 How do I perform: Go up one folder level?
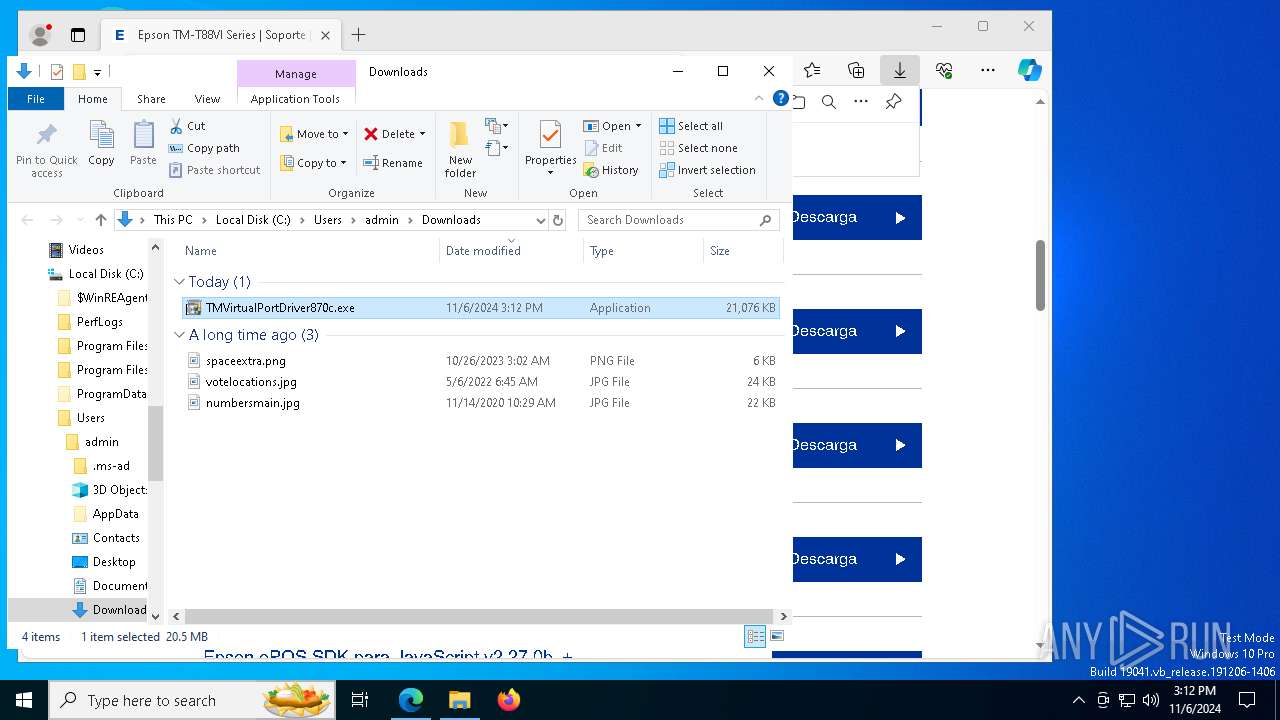[101, 220]
